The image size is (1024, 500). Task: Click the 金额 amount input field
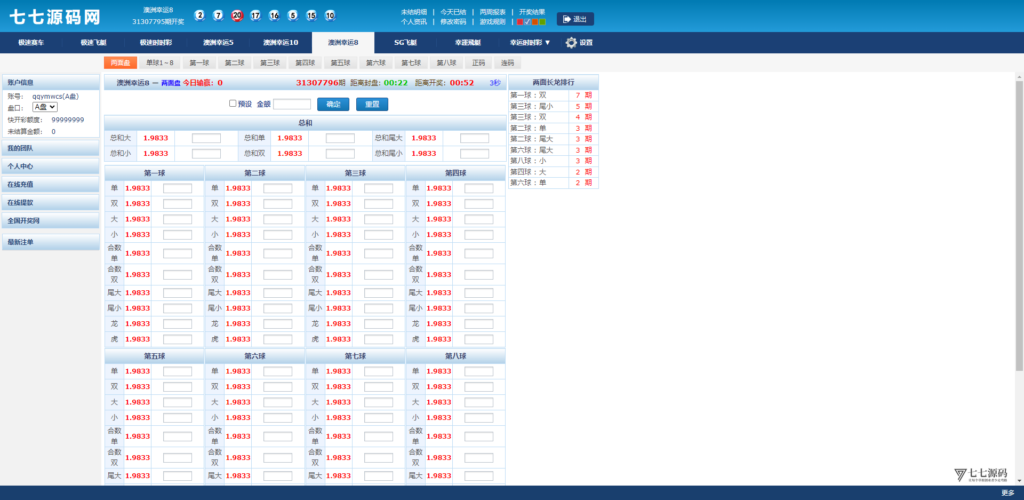292,104
